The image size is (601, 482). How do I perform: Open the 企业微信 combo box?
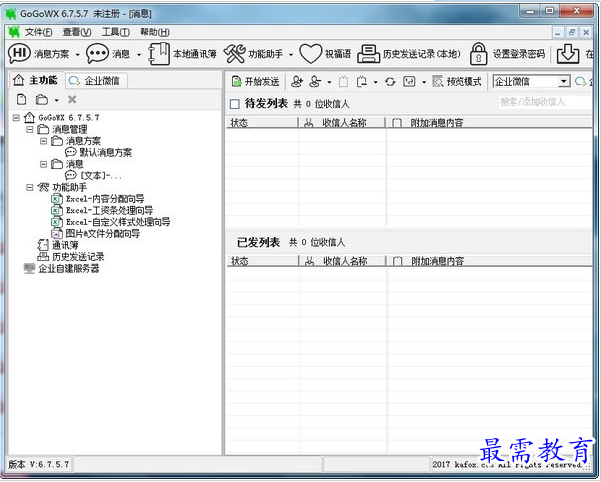[531, 82]
